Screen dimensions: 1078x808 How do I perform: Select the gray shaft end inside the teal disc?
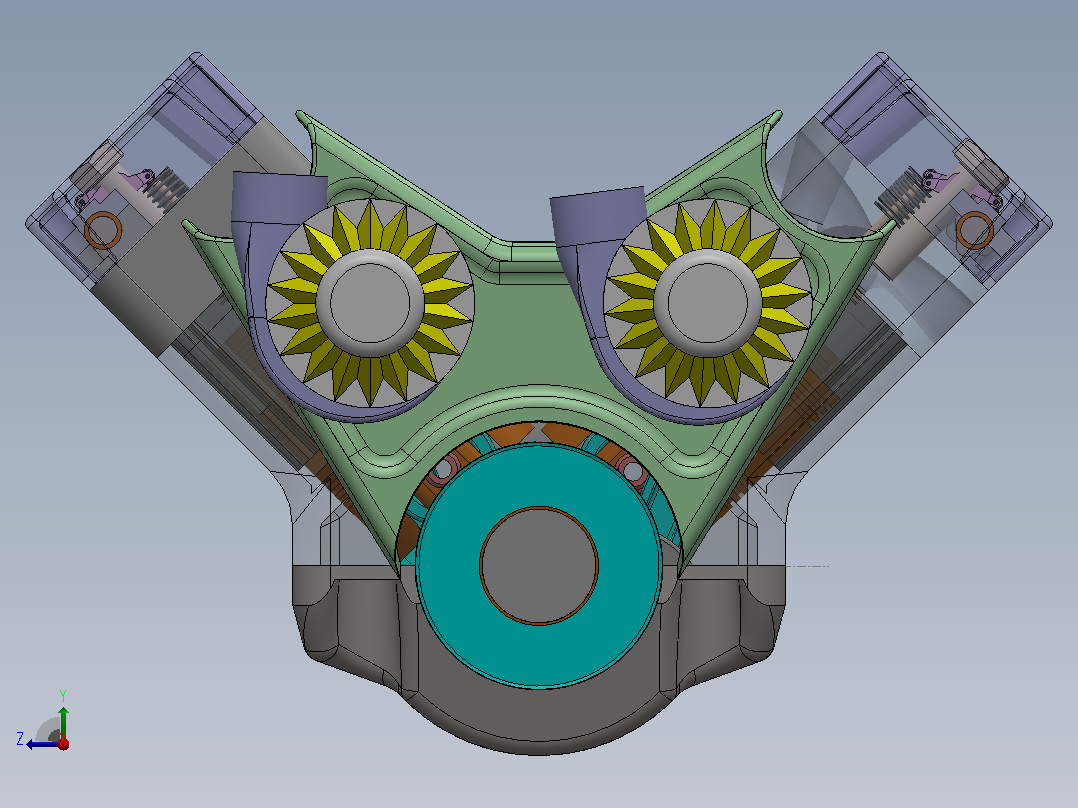539,566
